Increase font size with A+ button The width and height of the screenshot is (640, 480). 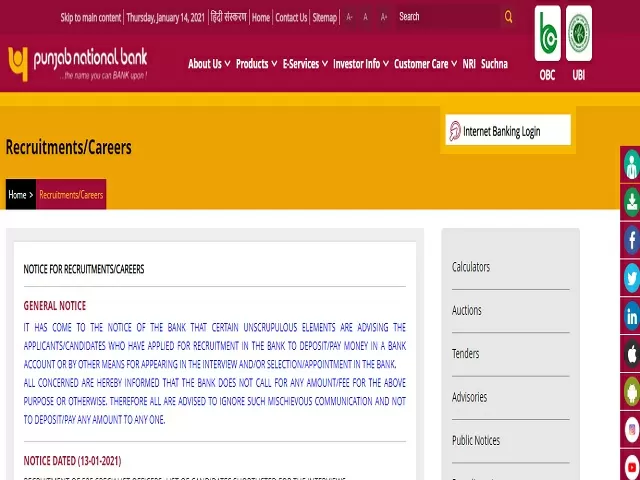(384, 17)
